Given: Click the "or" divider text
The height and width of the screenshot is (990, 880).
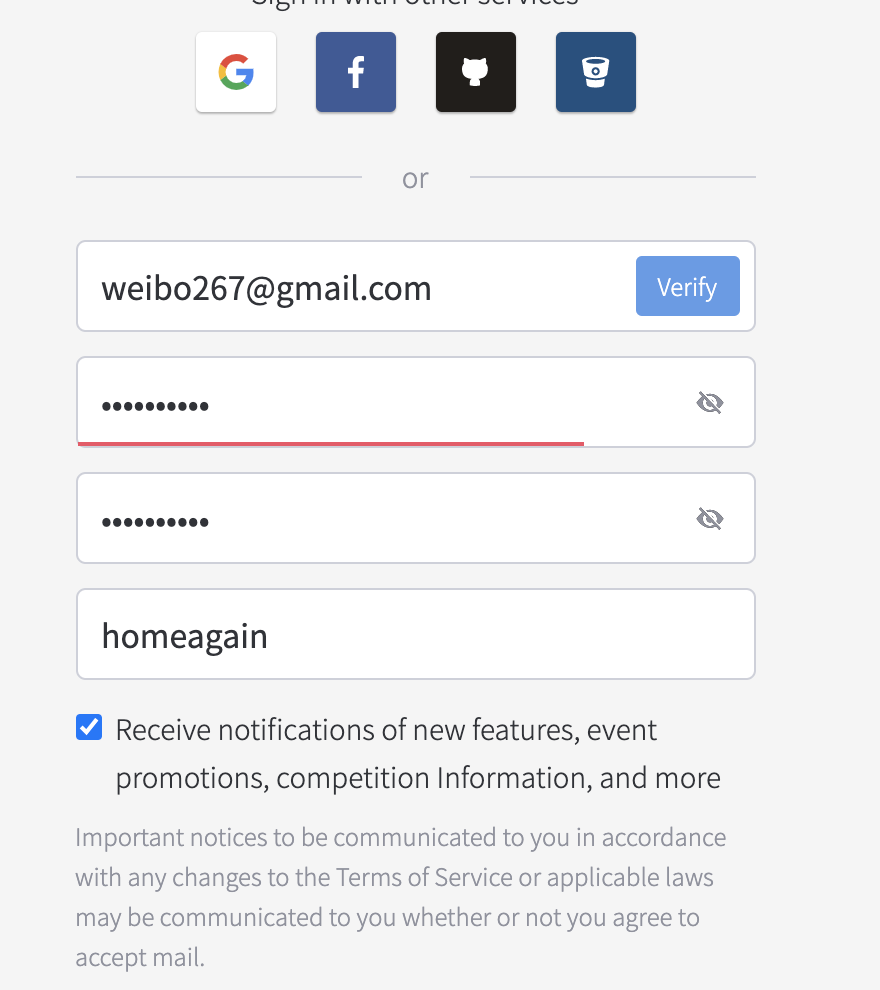Looking at the screenshot, I should (x=415, y=178).
